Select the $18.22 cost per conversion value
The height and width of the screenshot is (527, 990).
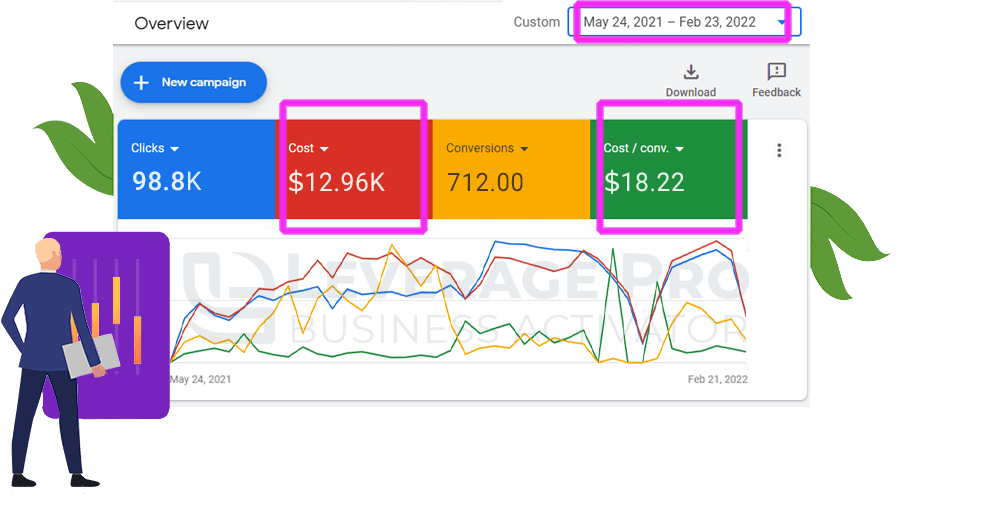pyautogui.click(x=644, y=182)
